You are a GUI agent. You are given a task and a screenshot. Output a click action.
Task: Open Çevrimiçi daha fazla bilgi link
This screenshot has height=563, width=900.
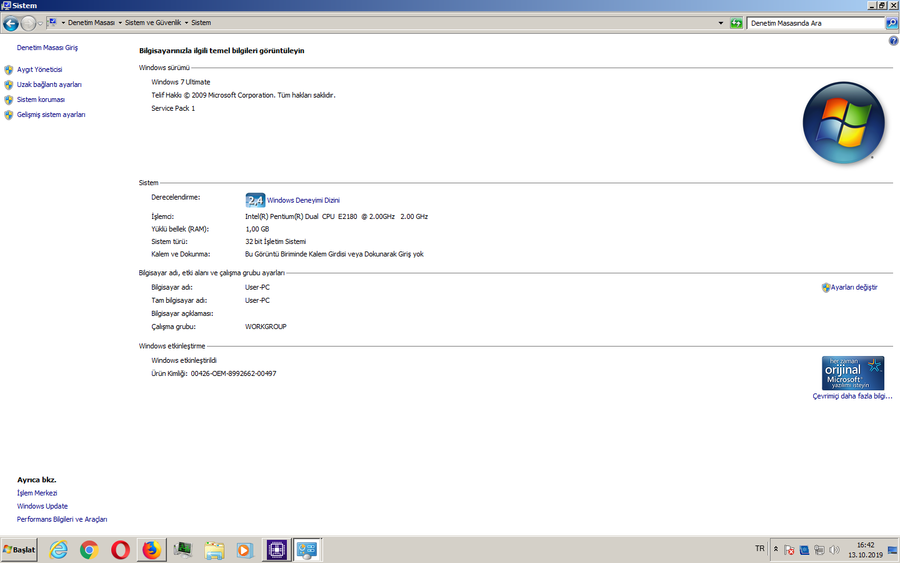coord(852,396)
